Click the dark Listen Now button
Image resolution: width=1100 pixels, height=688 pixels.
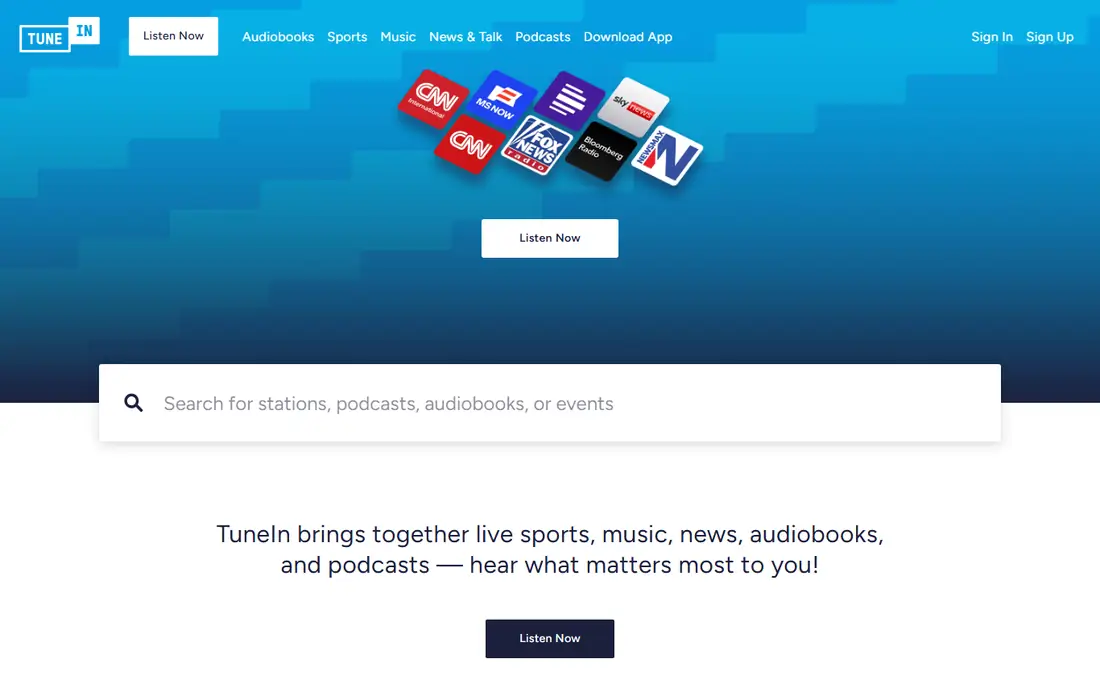[x=550, y=638]
